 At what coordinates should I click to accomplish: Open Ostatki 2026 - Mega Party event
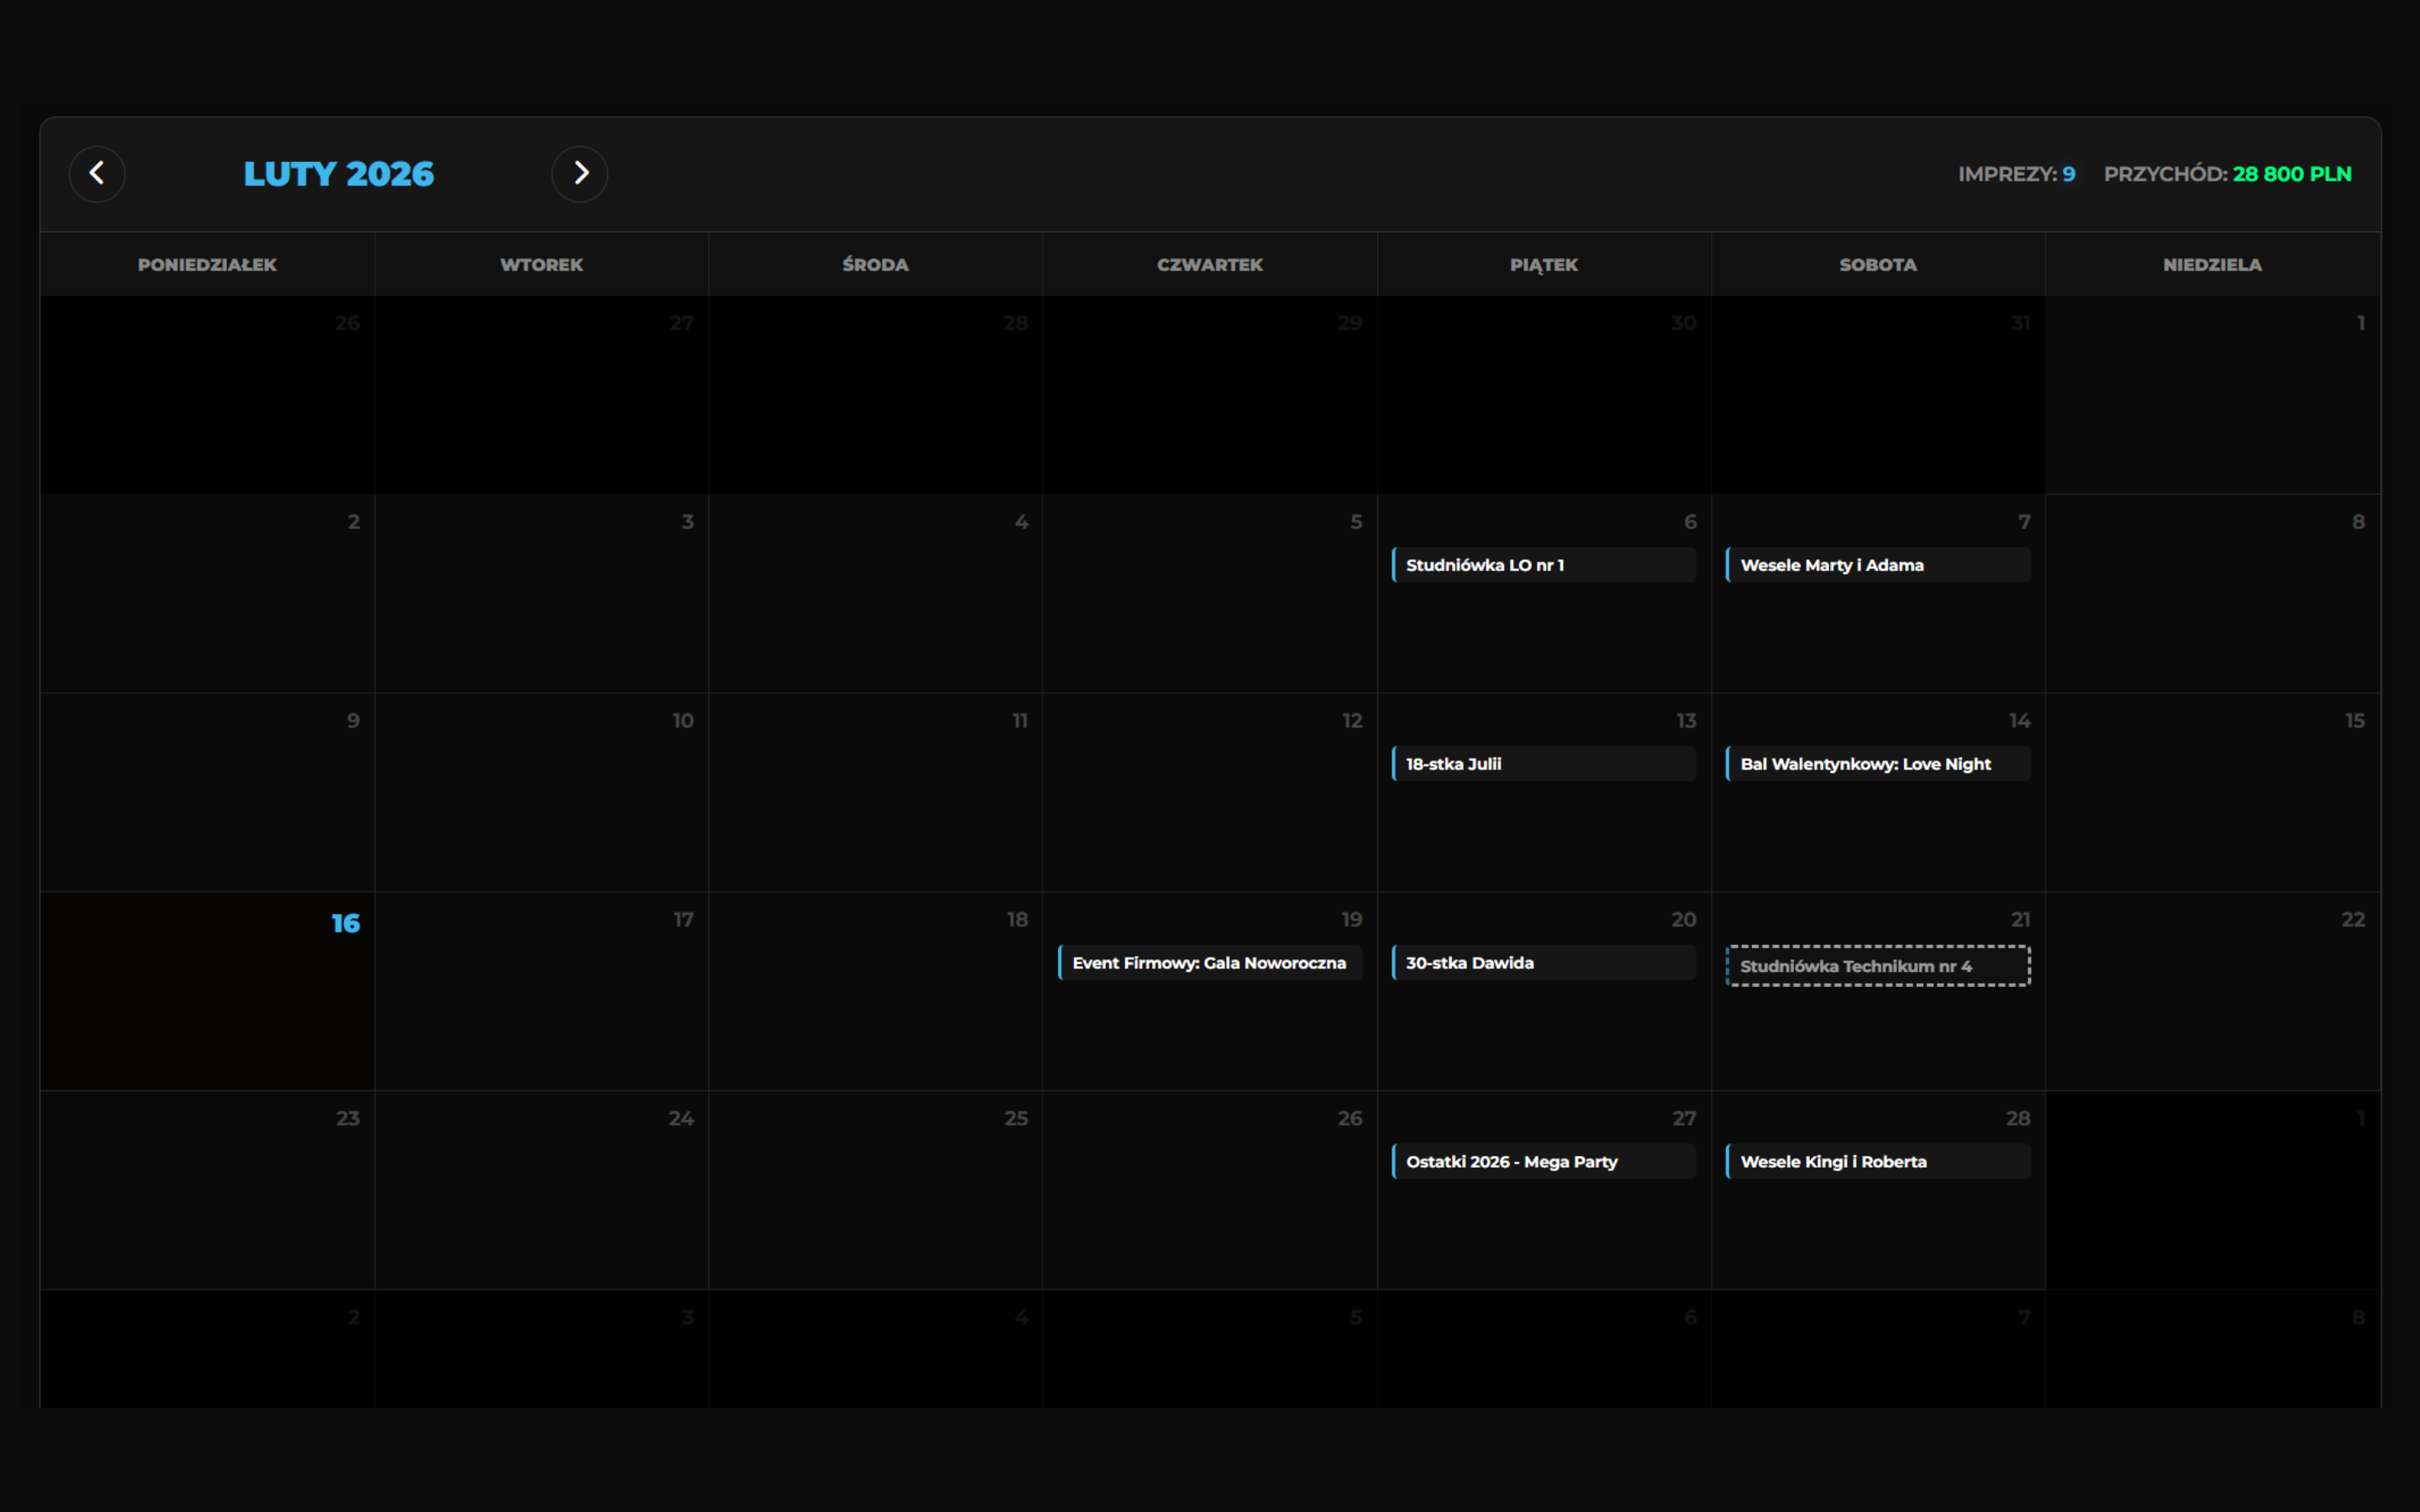(1543, 1162)
